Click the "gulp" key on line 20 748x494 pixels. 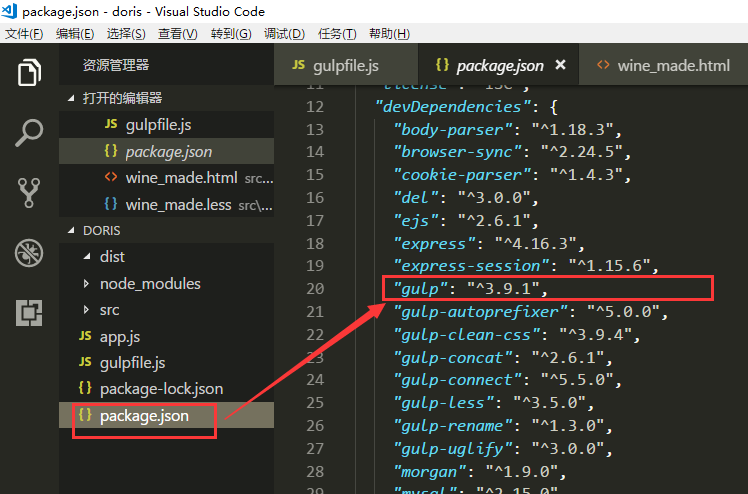click(421, 288)
